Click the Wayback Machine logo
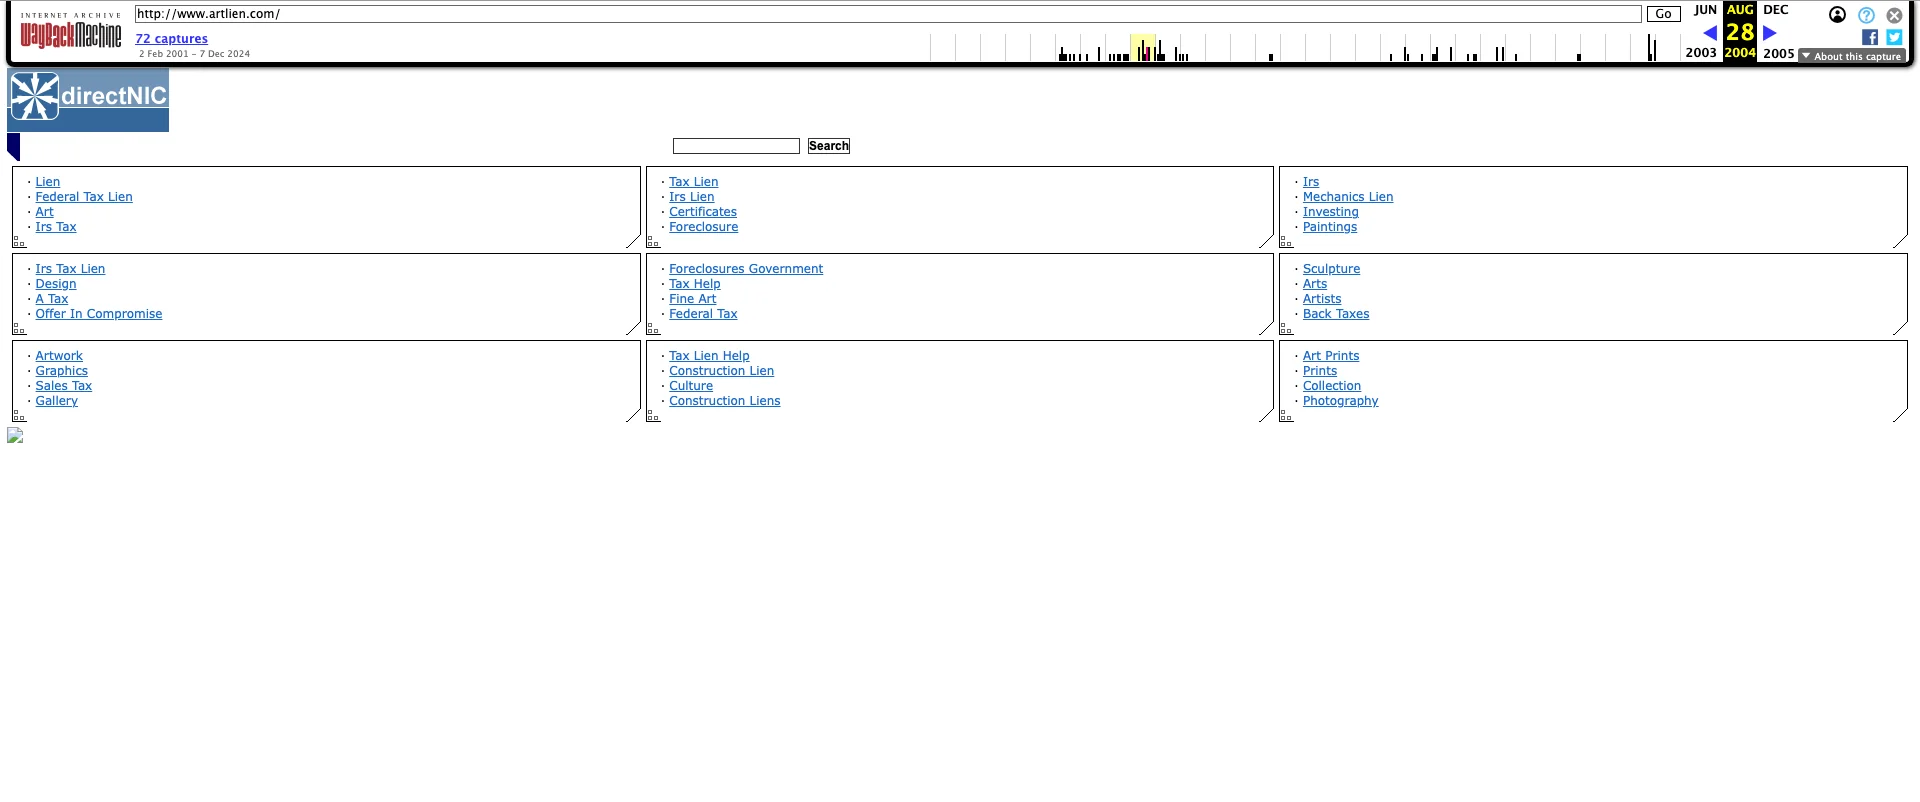This screenshot has height=802, width=1920. coord(71,35)
